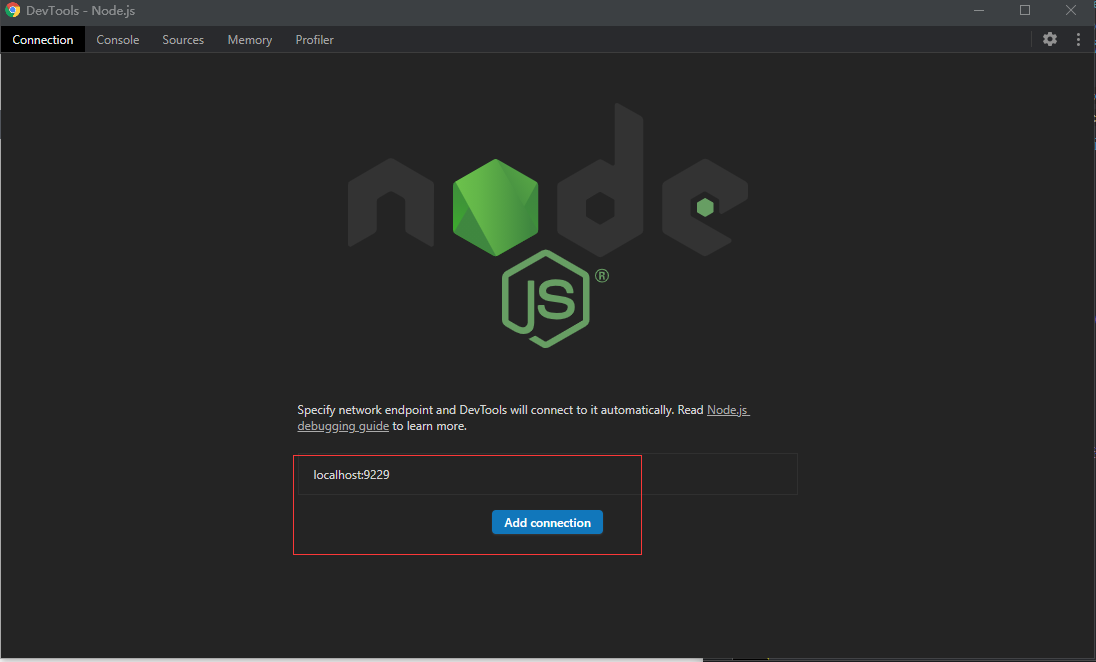
Task: Click the Add connection button
Action: click(547, 522)
